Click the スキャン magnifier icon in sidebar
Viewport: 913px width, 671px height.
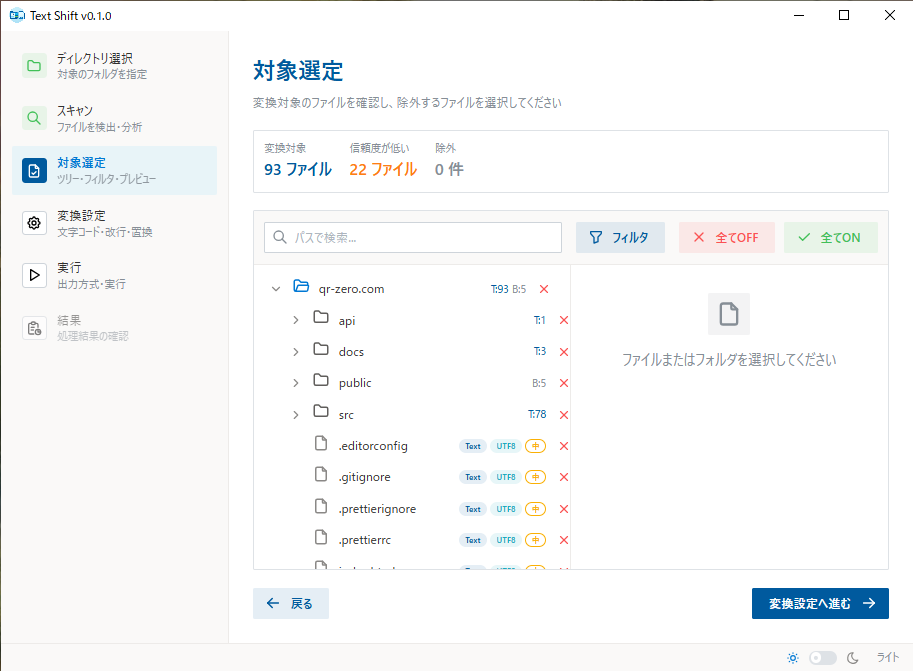click(x=34, y=119)
